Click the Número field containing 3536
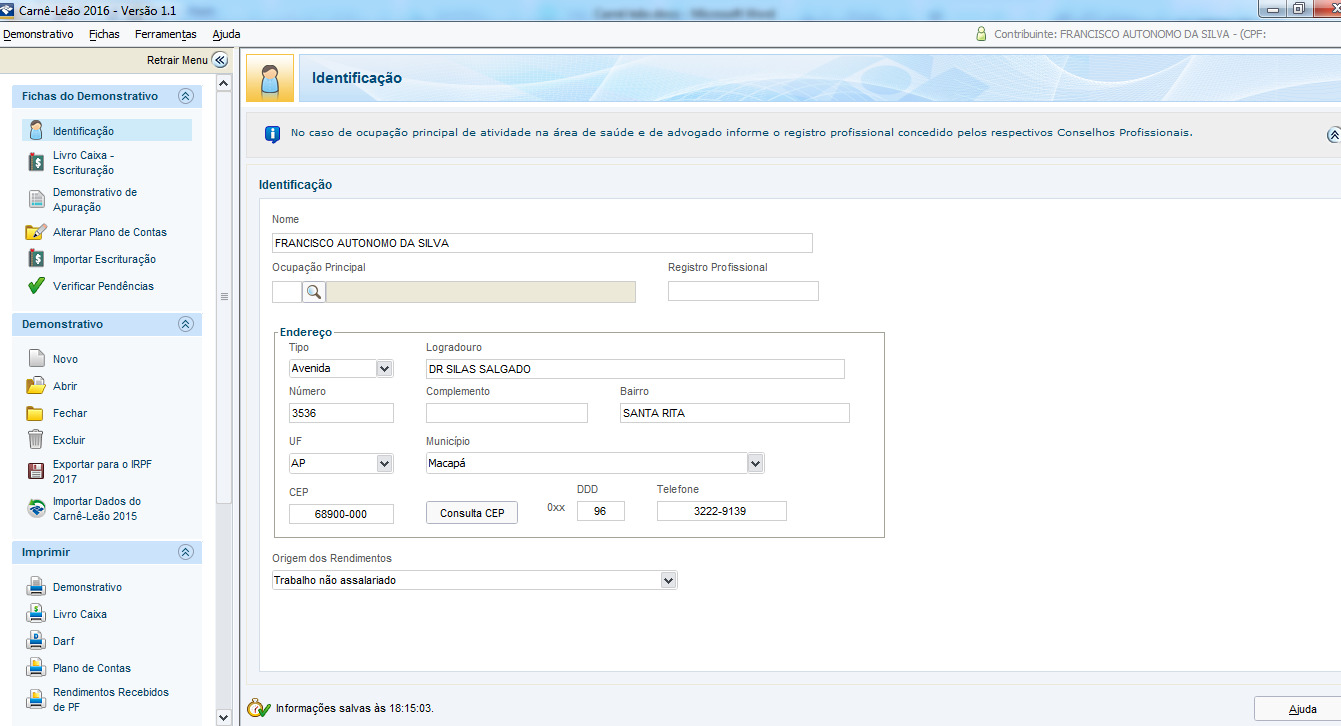This screenshot has width=1341, height=726. (341, 413)
